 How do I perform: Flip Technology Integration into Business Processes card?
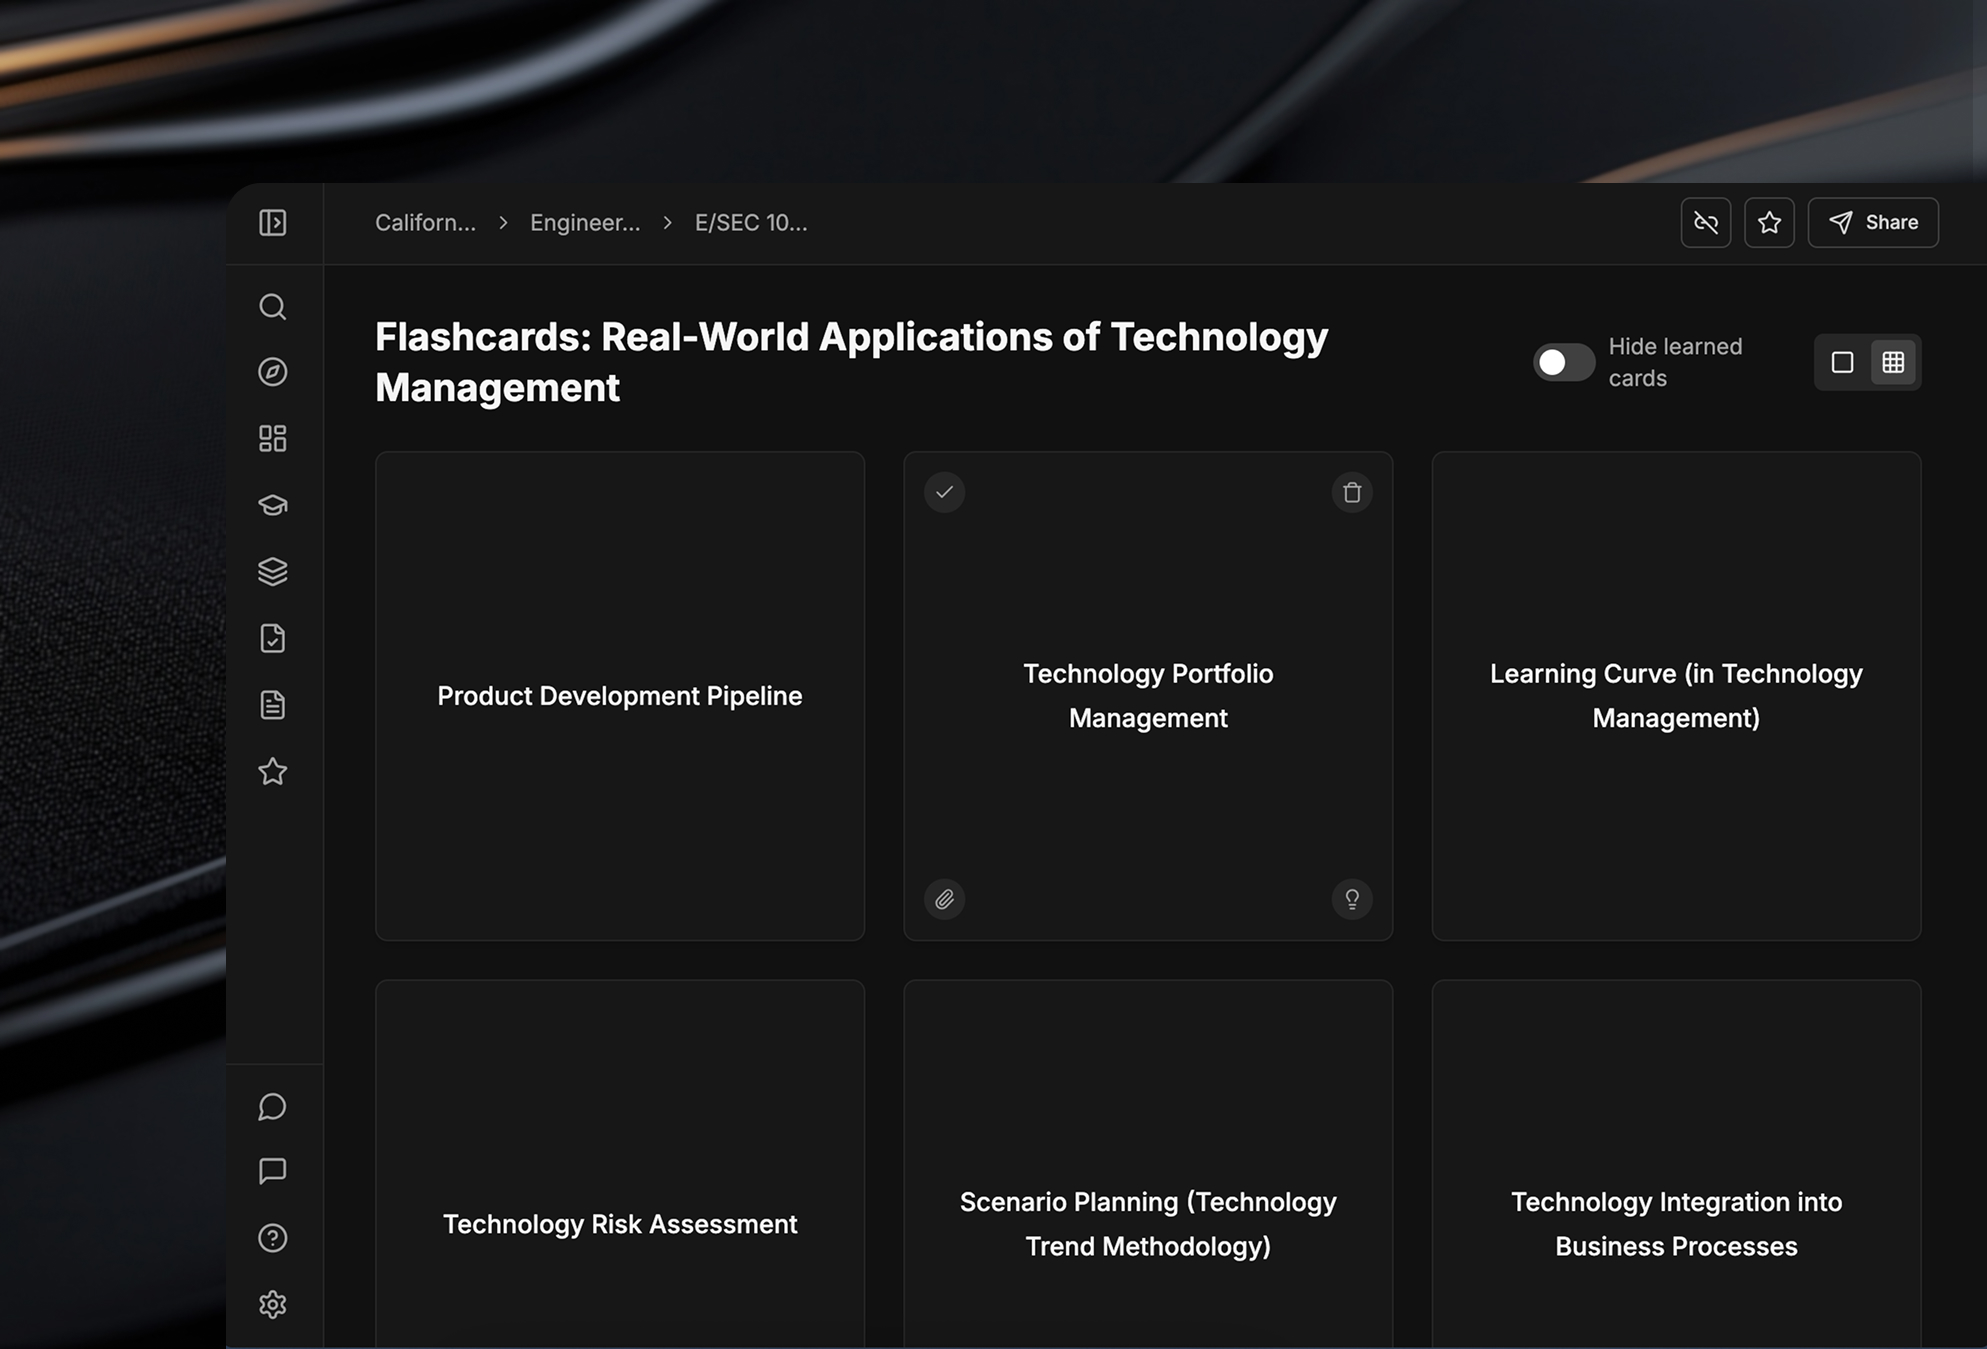[1676, 1165]
